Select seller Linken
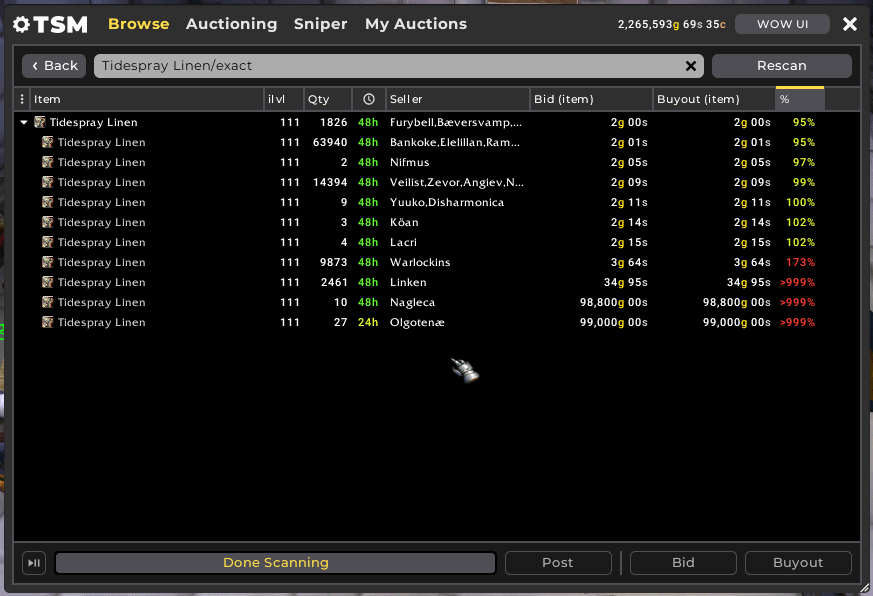 click(x=408, y=282)
